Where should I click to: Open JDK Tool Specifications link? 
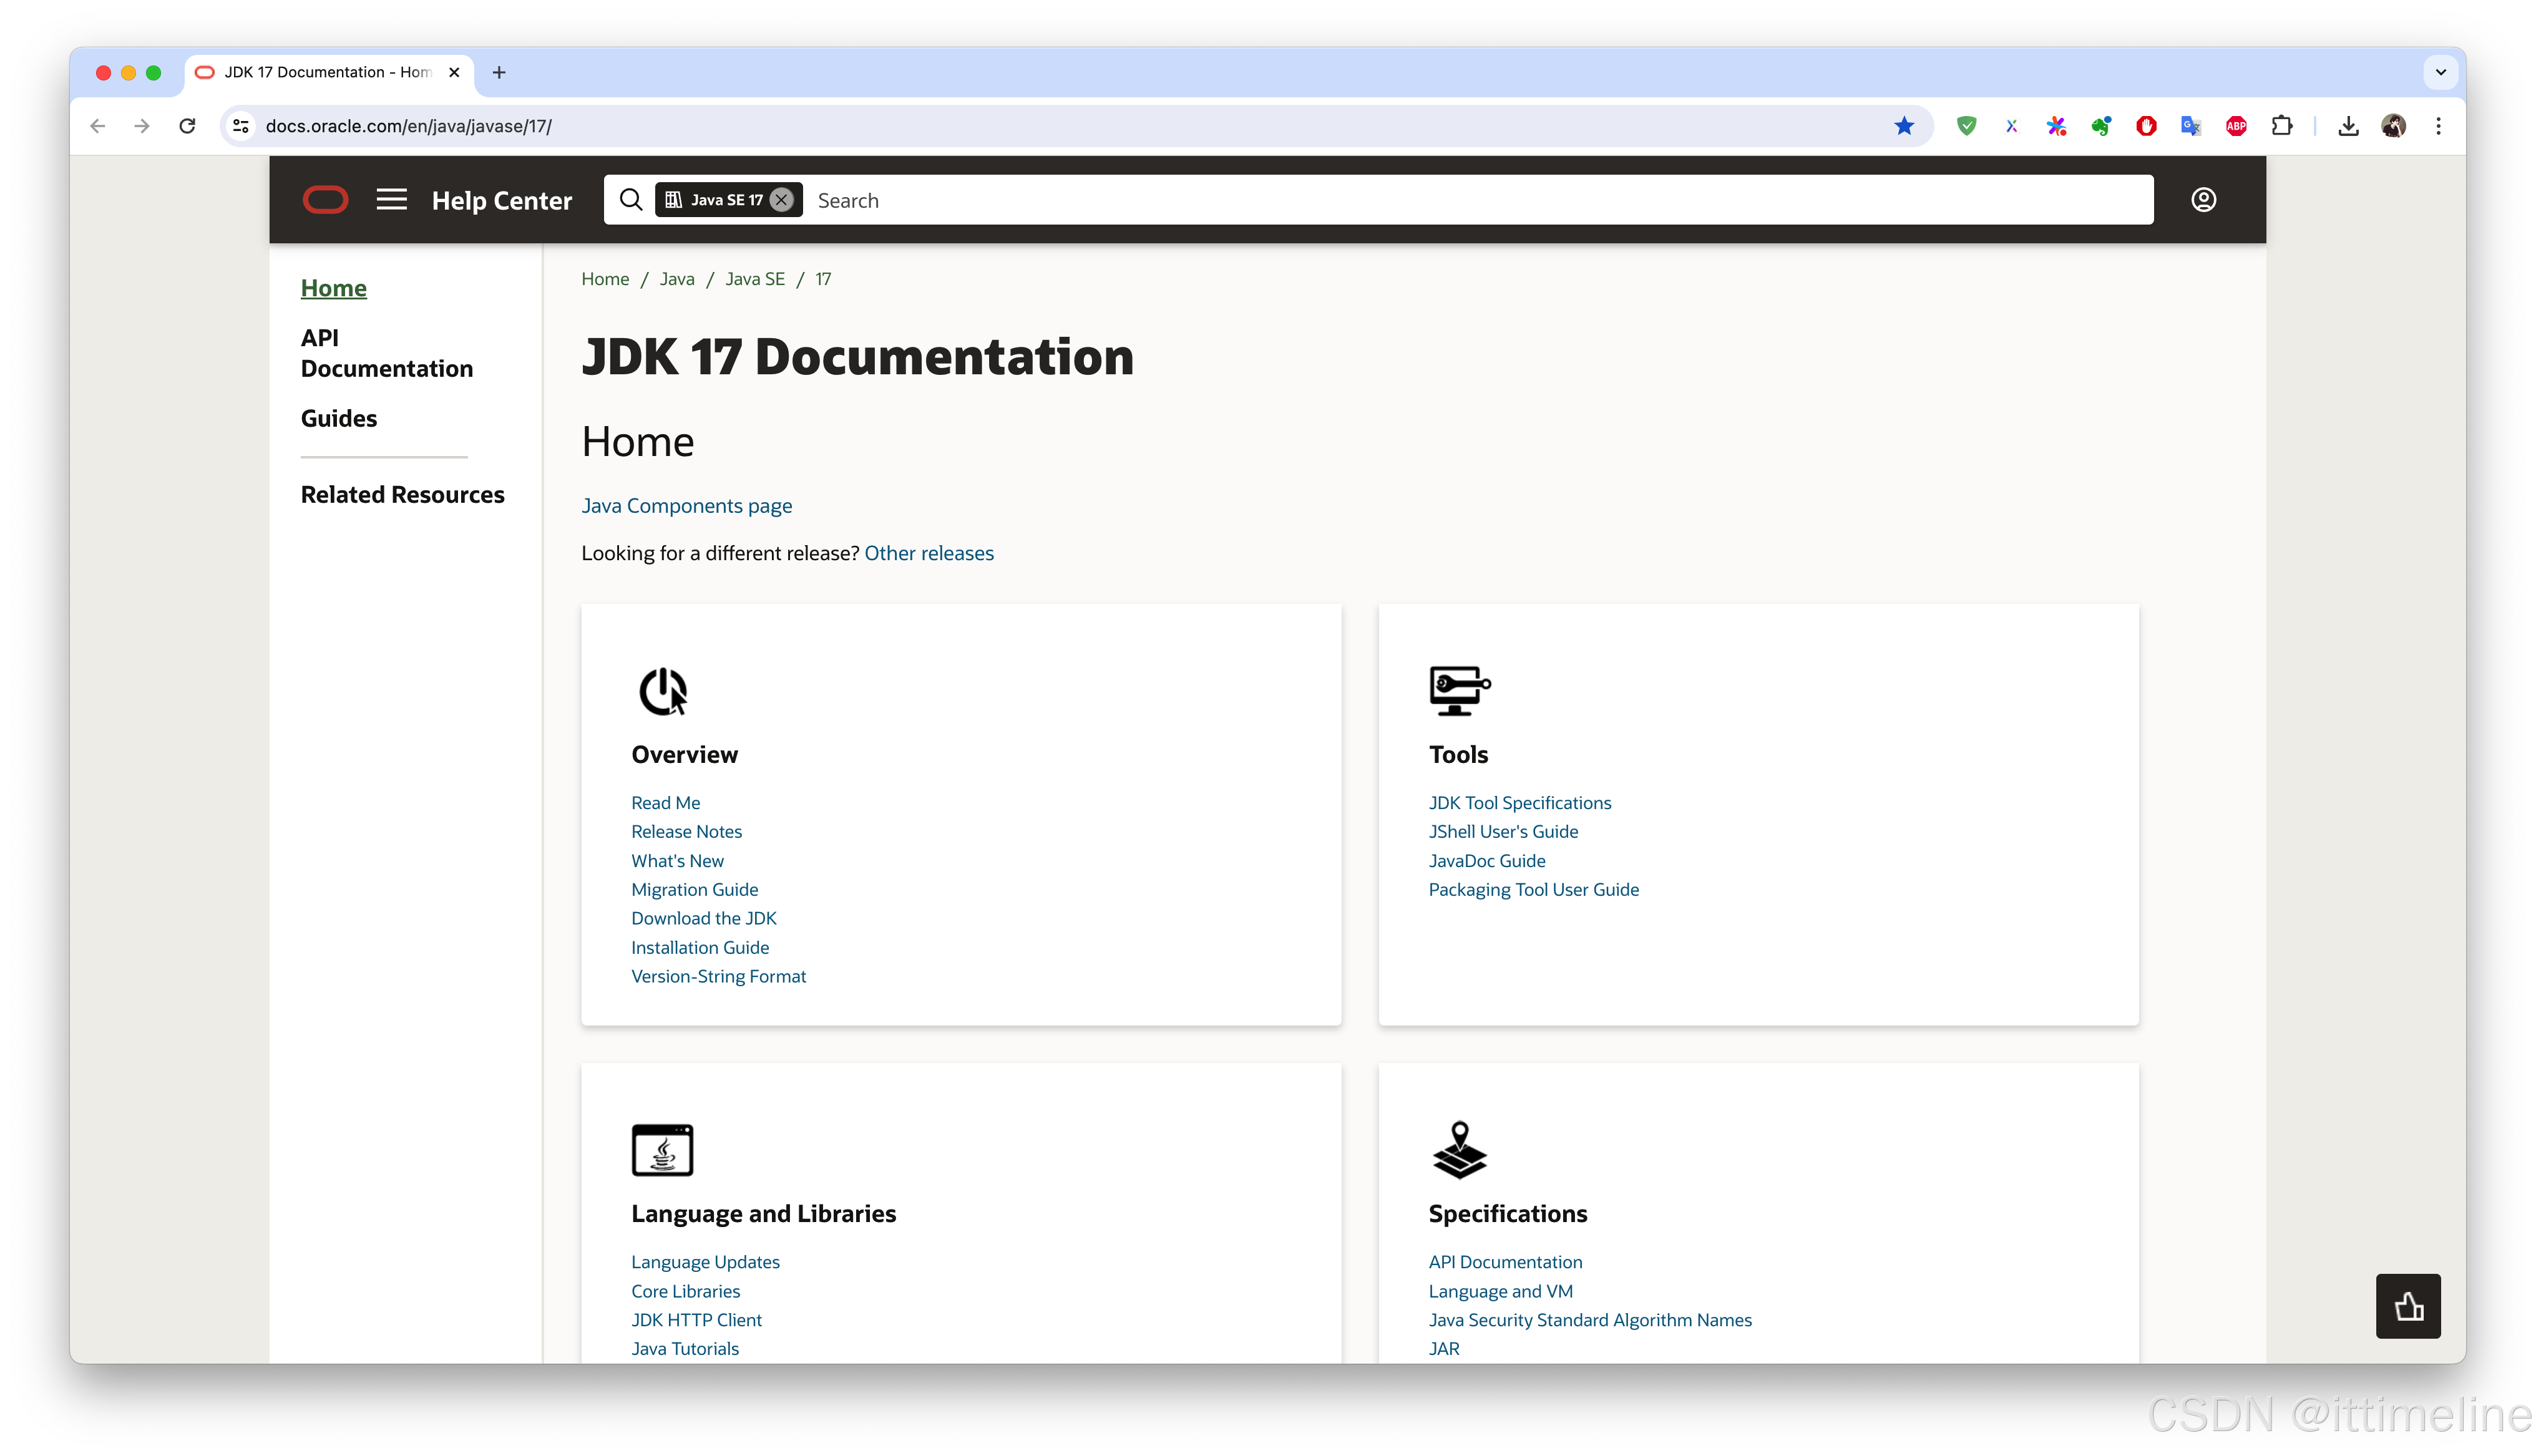(x=1519, y=802)
